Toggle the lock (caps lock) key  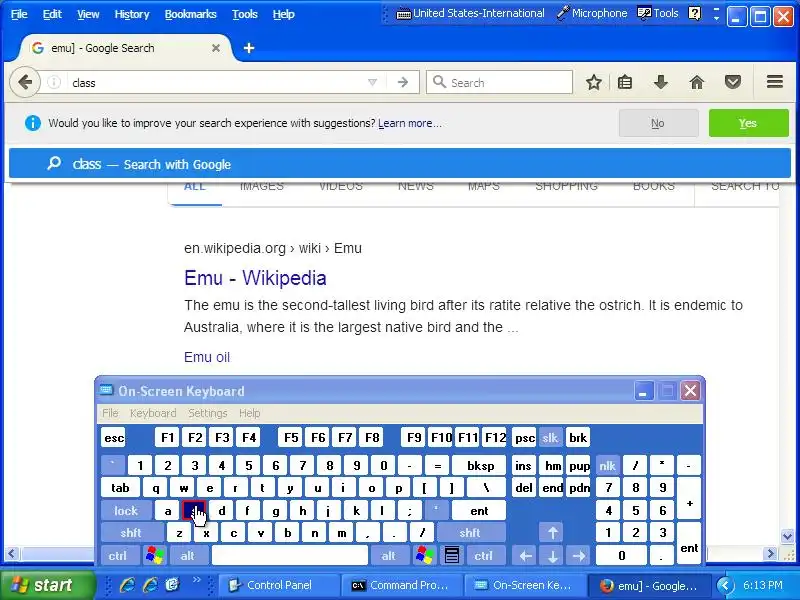pyautogui.click(x=126, y=510)
